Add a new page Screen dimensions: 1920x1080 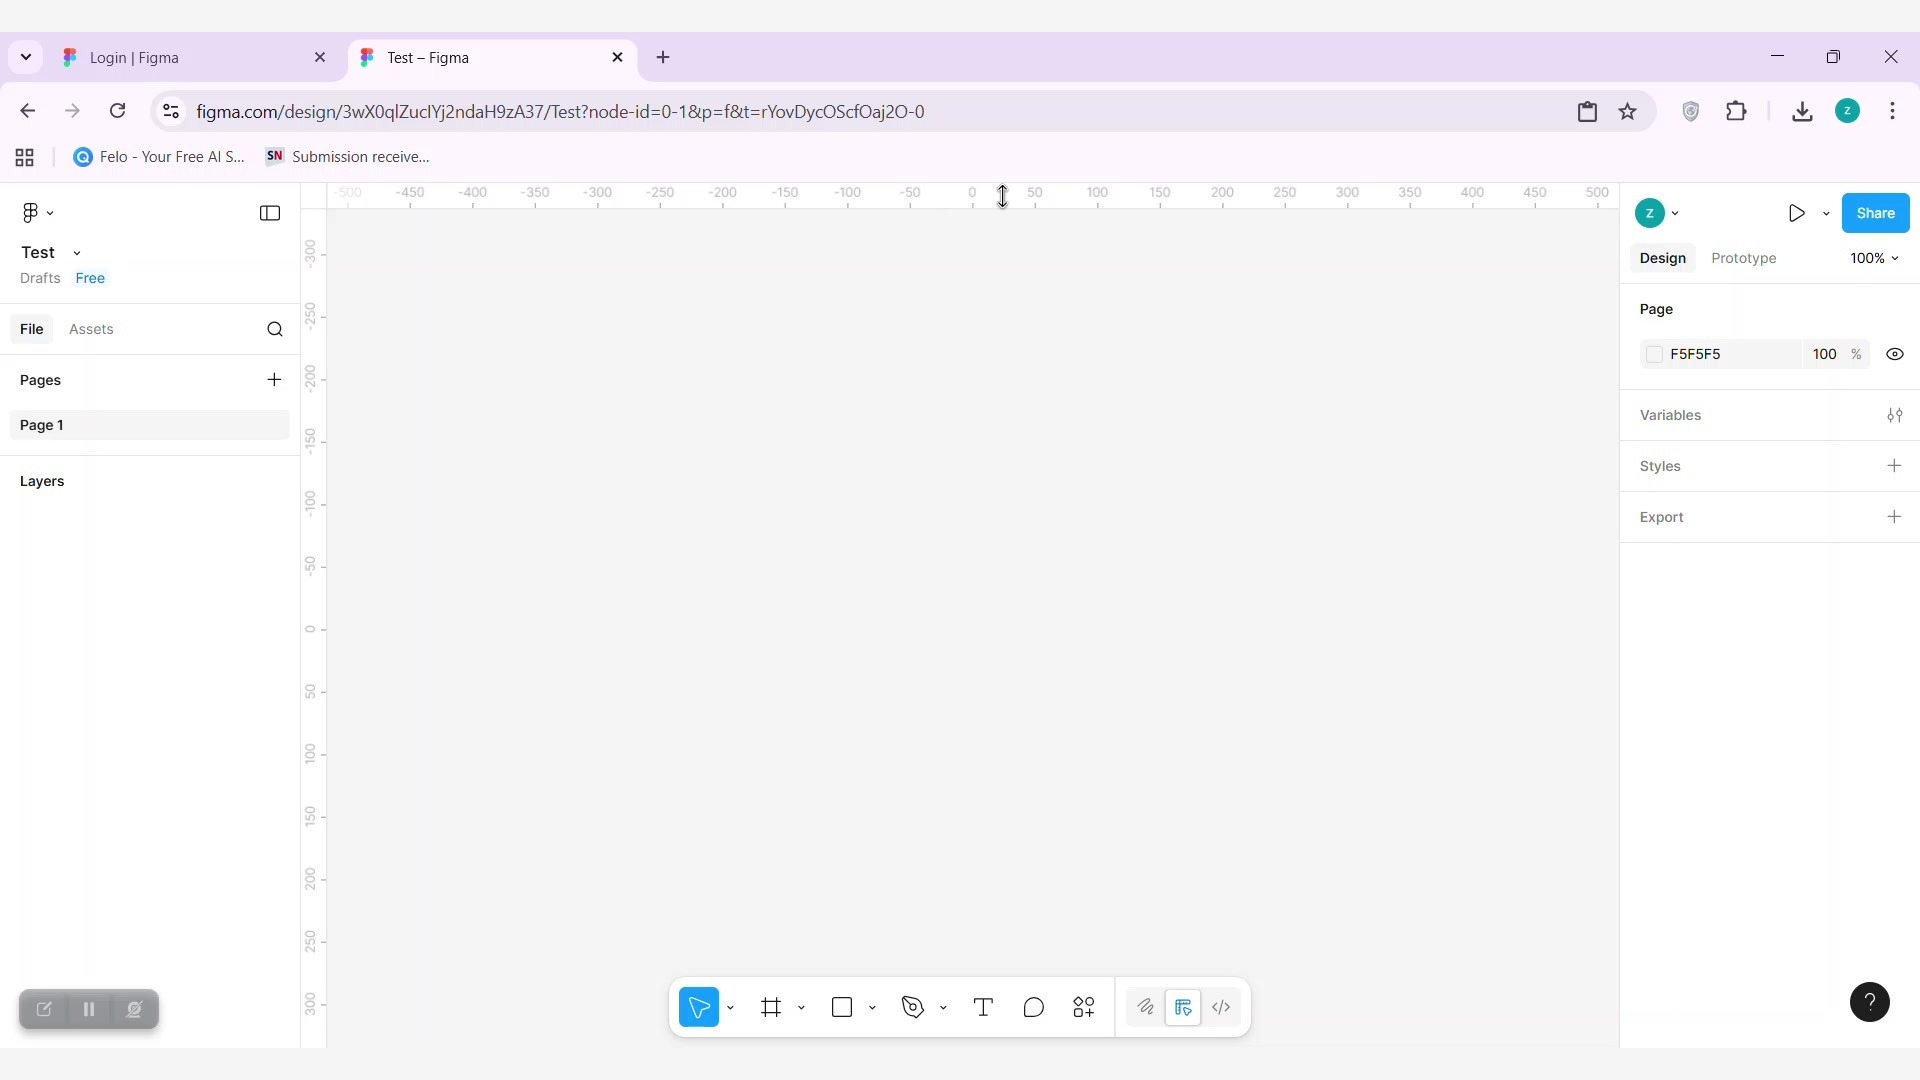pos(274,380)
